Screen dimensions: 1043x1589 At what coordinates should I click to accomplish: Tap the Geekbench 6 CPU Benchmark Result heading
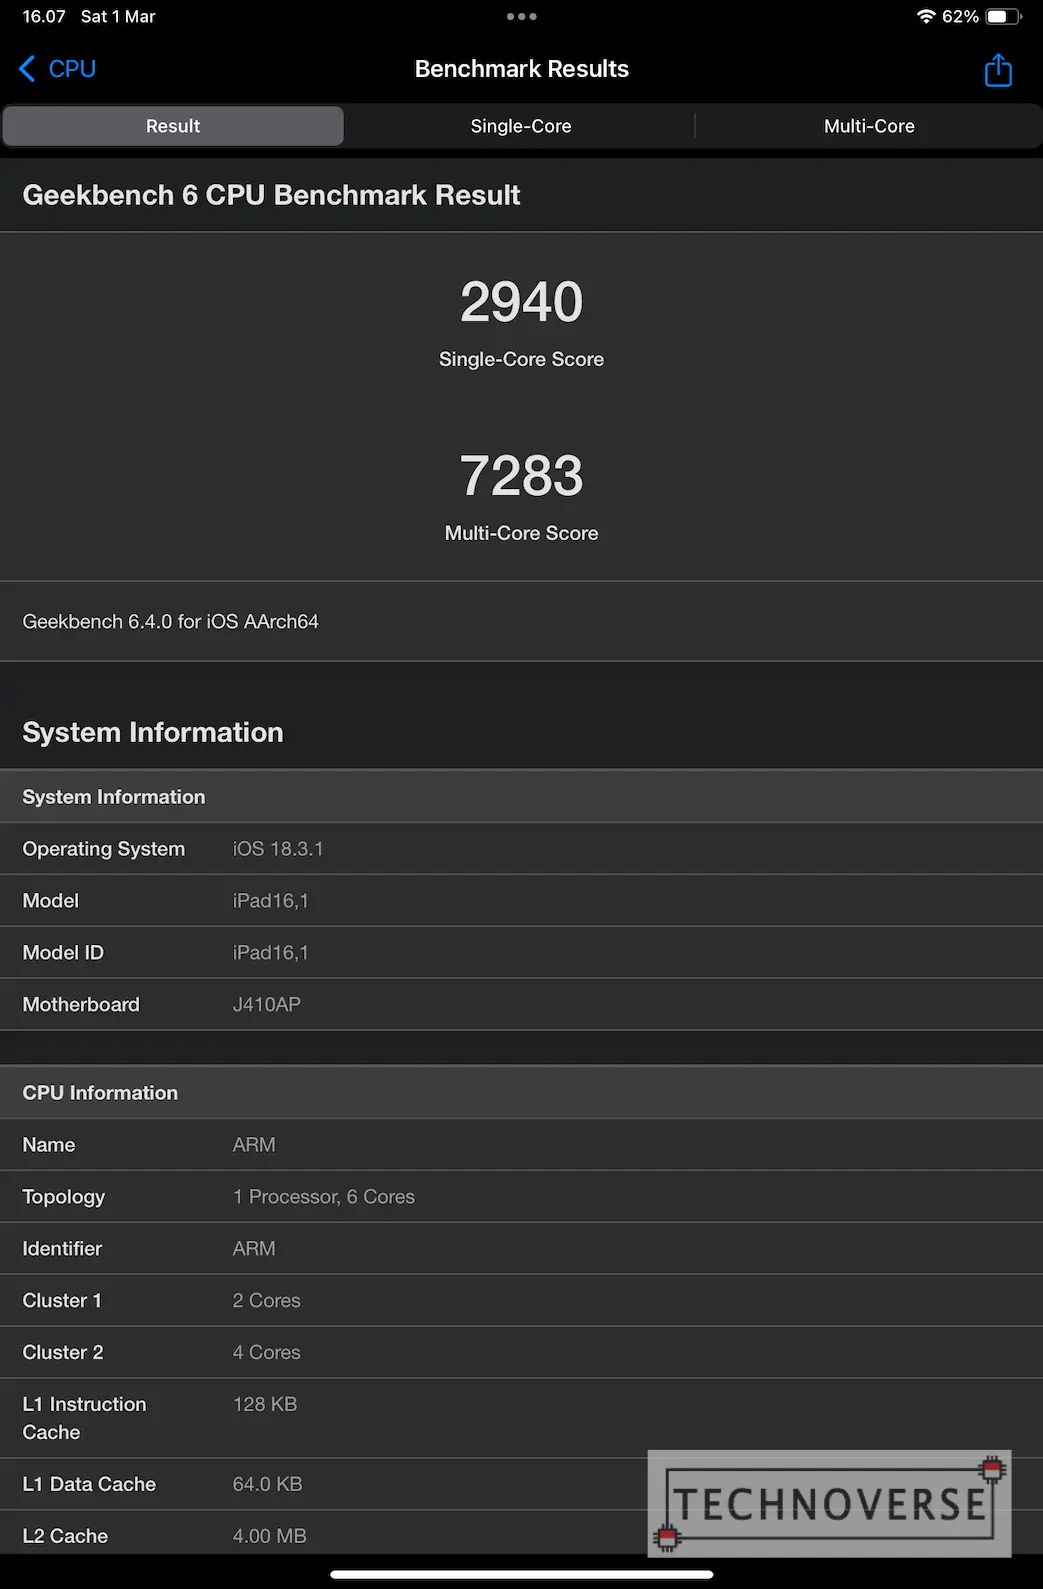click(x=271, y=195)
